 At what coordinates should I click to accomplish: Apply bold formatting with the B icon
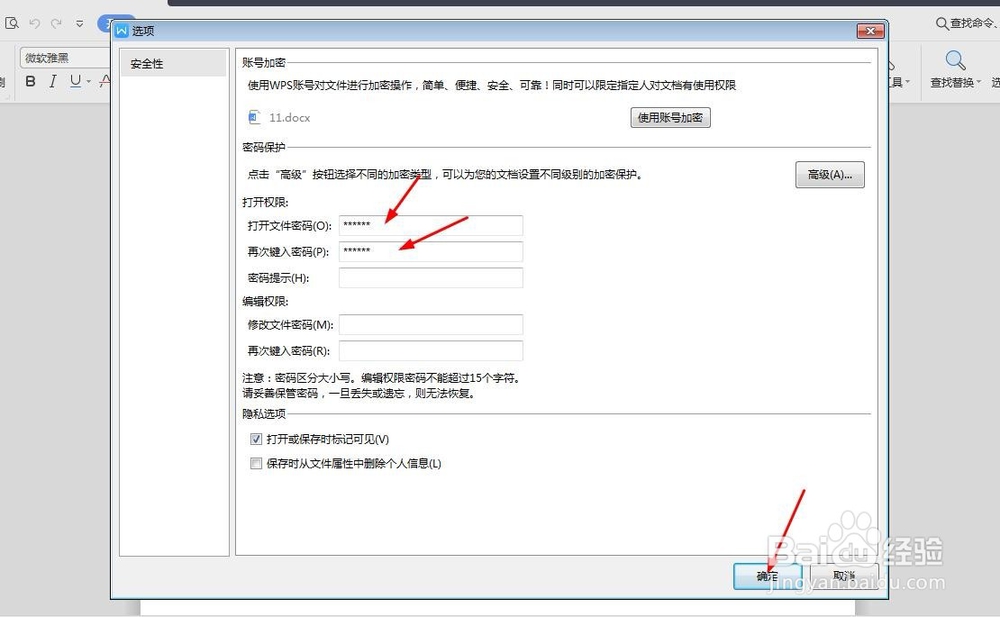(x=30, y=80)
